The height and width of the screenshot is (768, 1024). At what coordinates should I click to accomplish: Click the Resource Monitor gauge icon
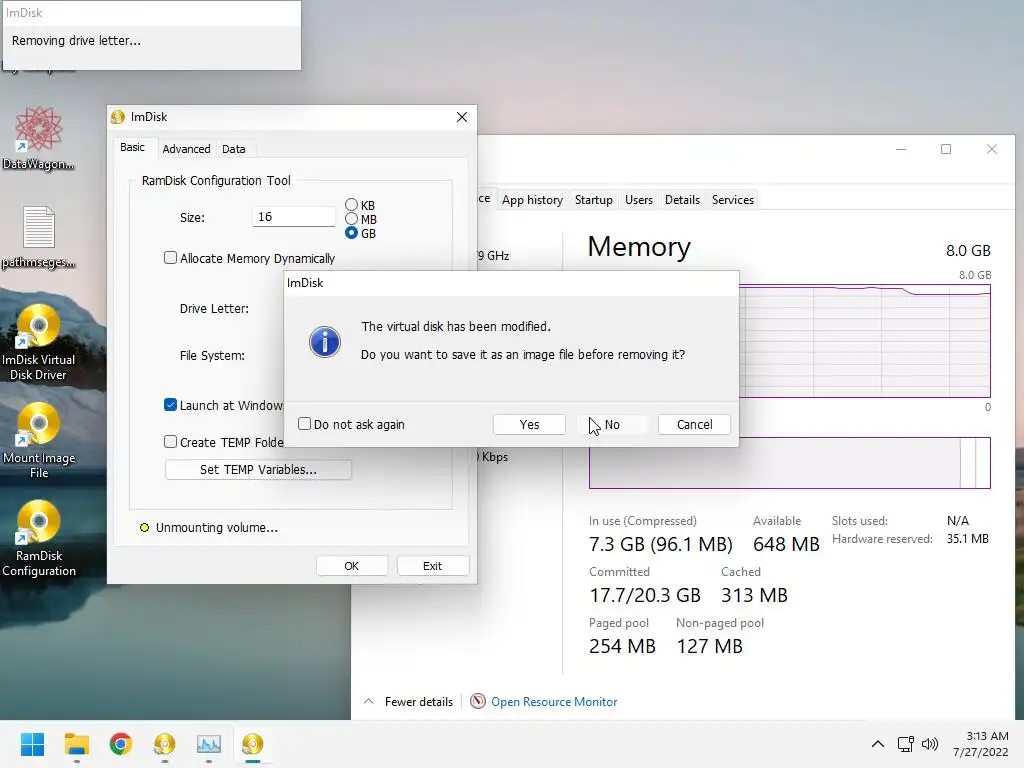point(478,701)
